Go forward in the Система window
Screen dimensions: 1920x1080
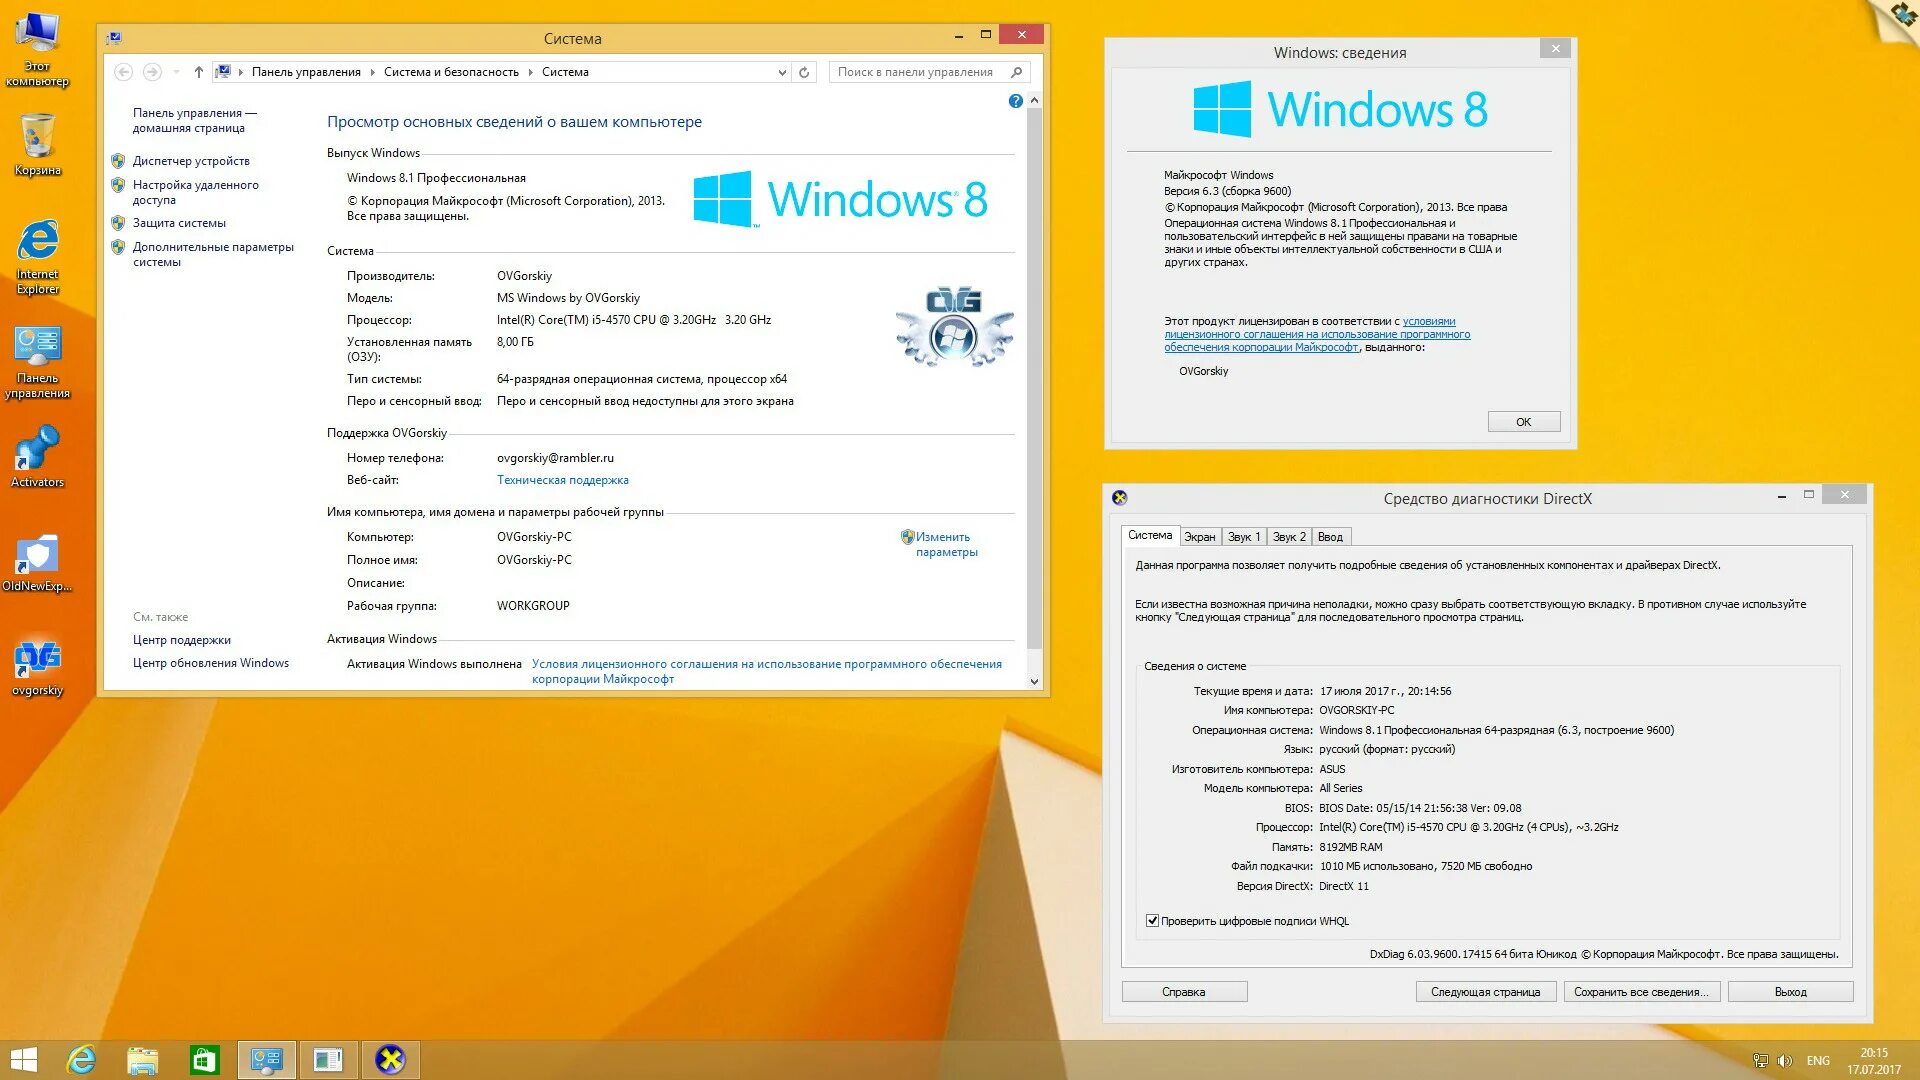[x=152, y=72]
